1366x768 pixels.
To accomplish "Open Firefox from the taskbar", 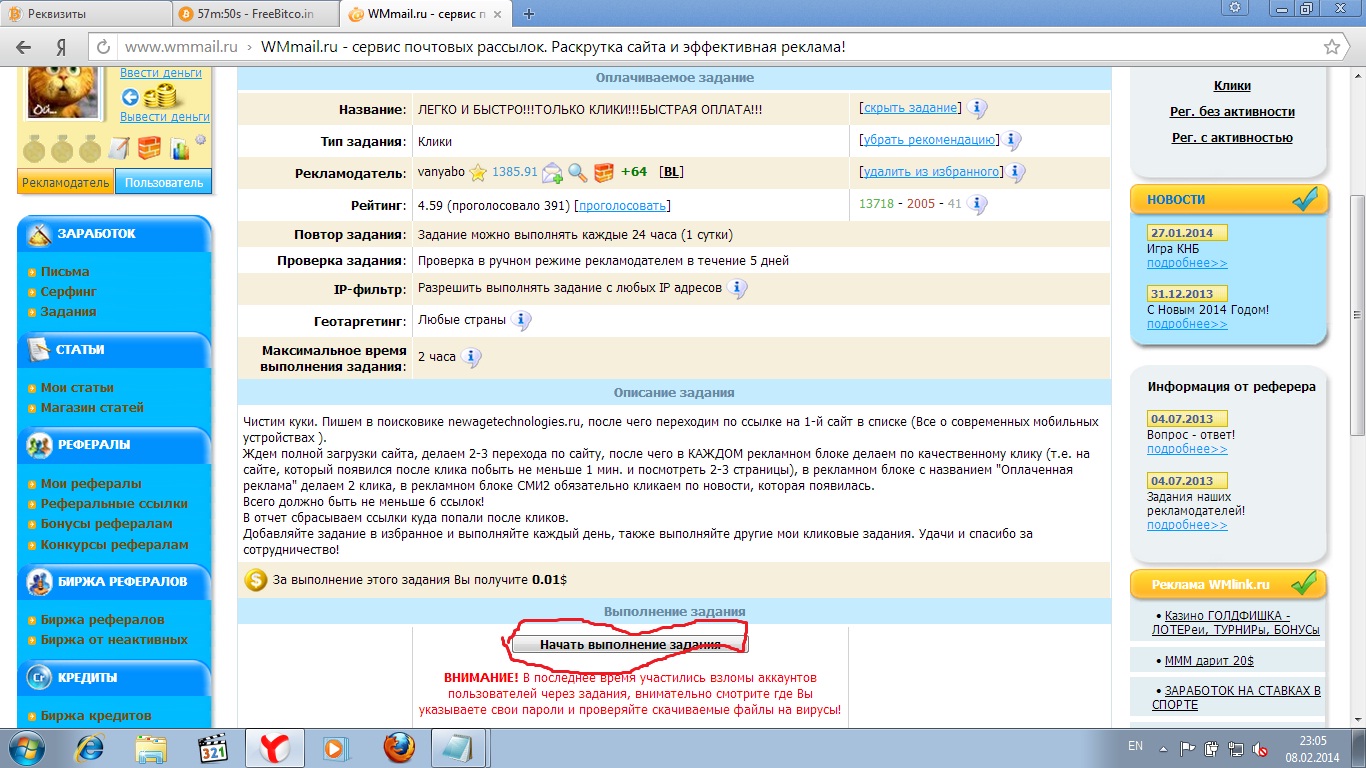I will click(x=398, y=747).
